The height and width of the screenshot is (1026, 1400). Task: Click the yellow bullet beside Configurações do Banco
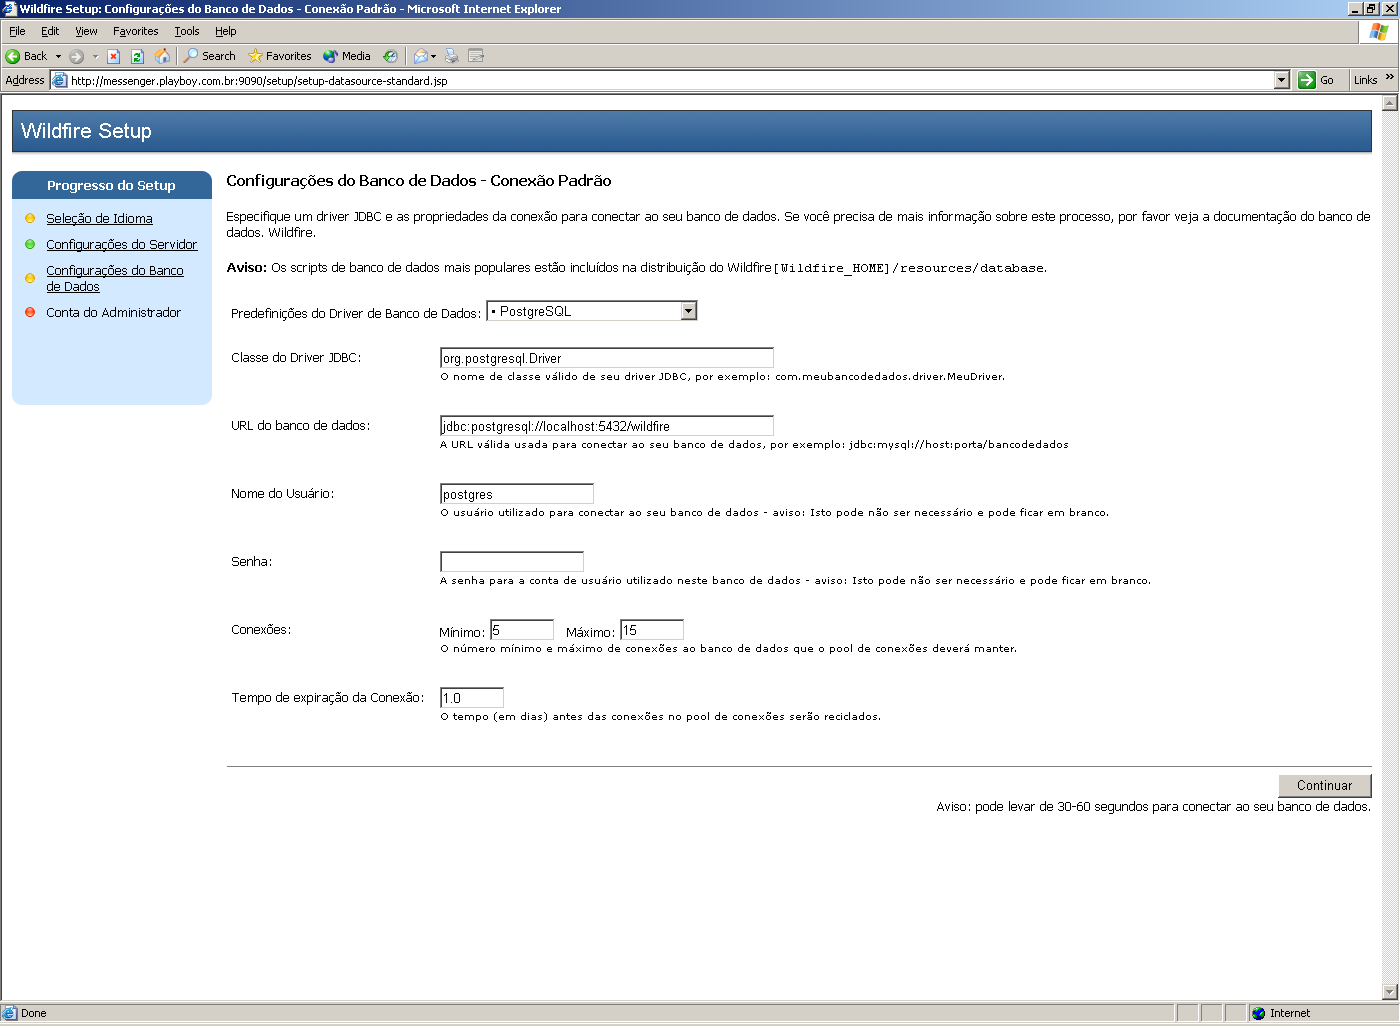click(30, 278)
